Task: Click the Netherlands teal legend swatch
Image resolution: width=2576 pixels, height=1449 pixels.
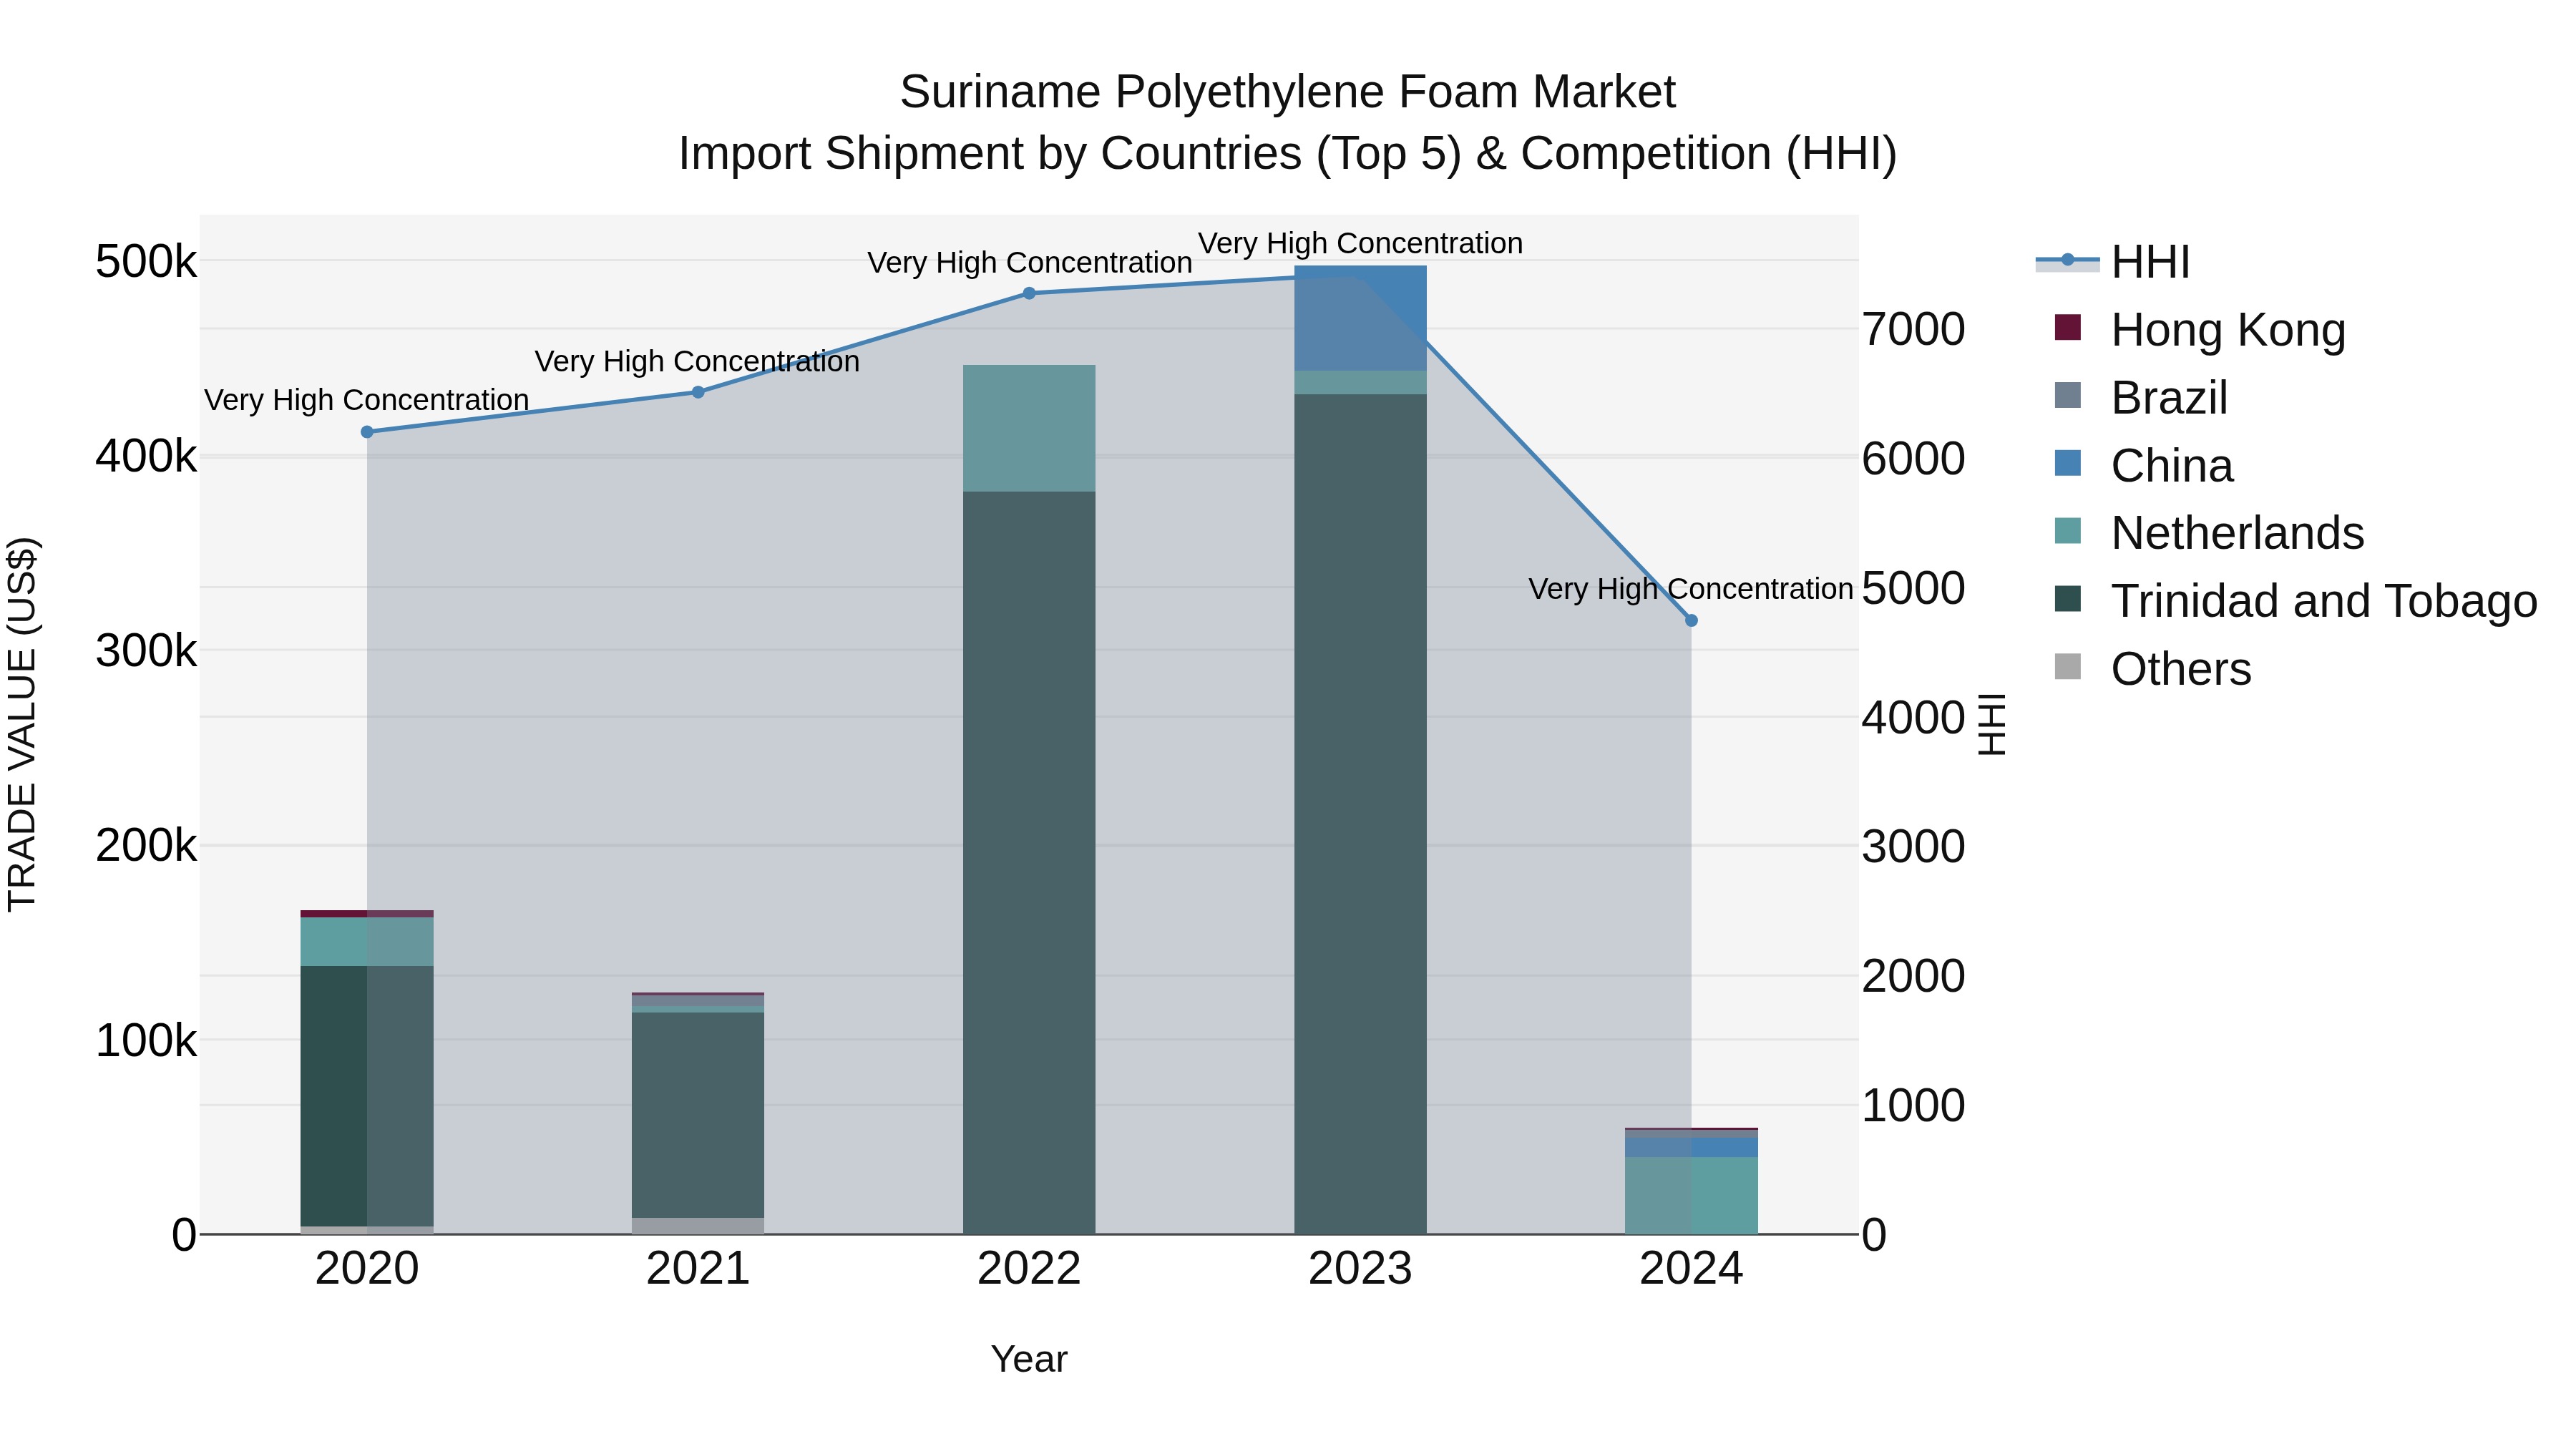Action: tap(2067, 531)
